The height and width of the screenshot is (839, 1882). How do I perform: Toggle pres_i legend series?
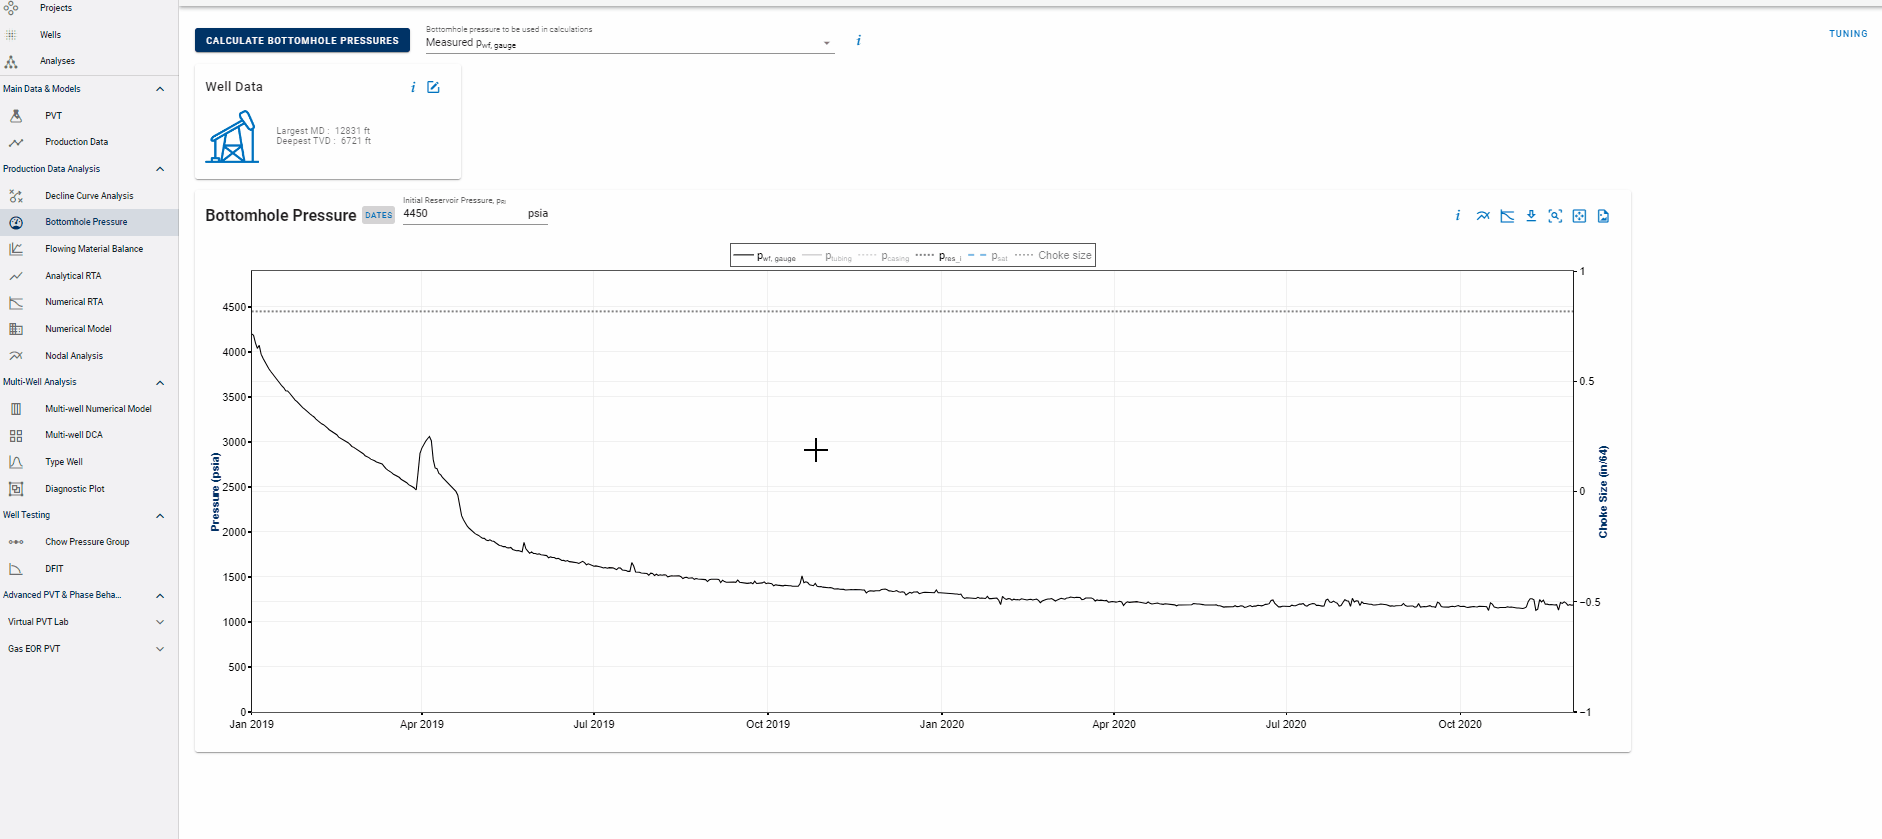pyautogui.click(x=938, y=256)
